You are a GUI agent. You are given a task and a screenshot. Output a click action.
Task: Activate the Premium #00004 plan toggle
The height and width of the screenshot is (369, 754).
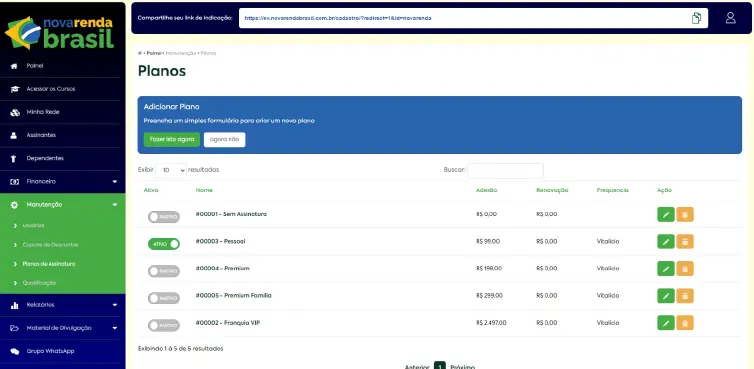164,271
